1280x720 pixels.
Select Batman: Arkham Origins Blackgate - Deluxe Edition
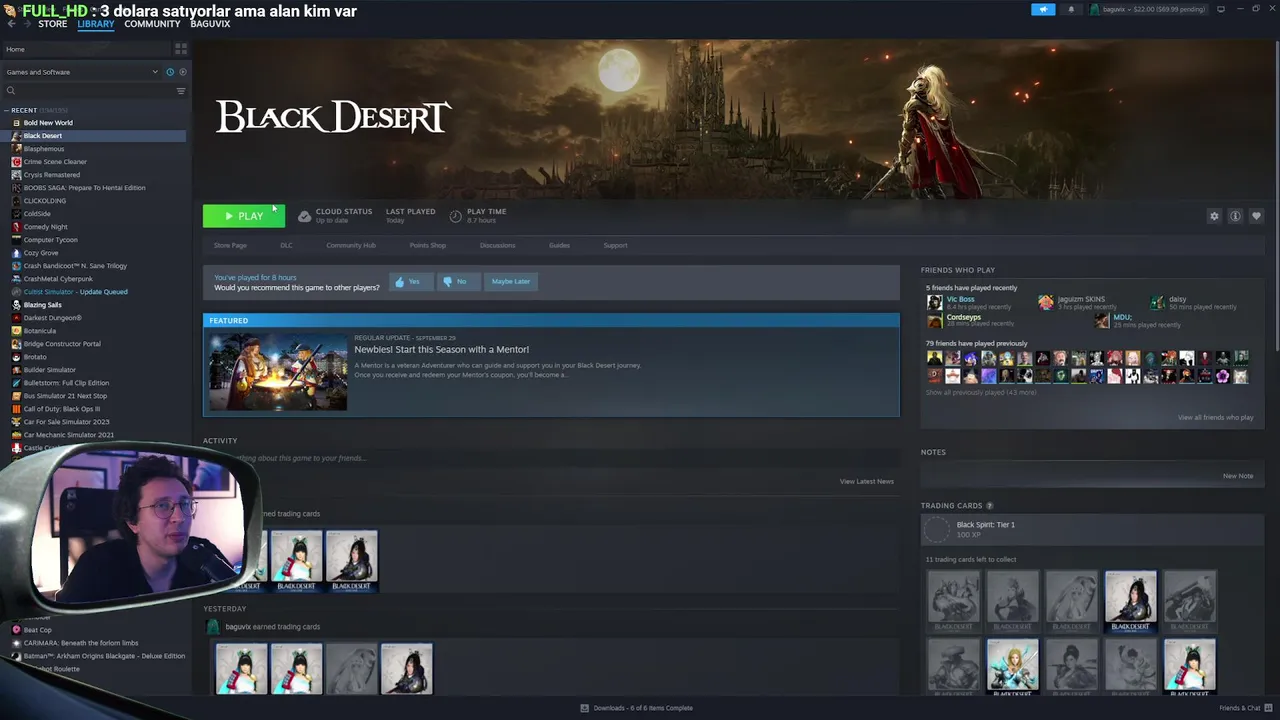click(104, 656)
